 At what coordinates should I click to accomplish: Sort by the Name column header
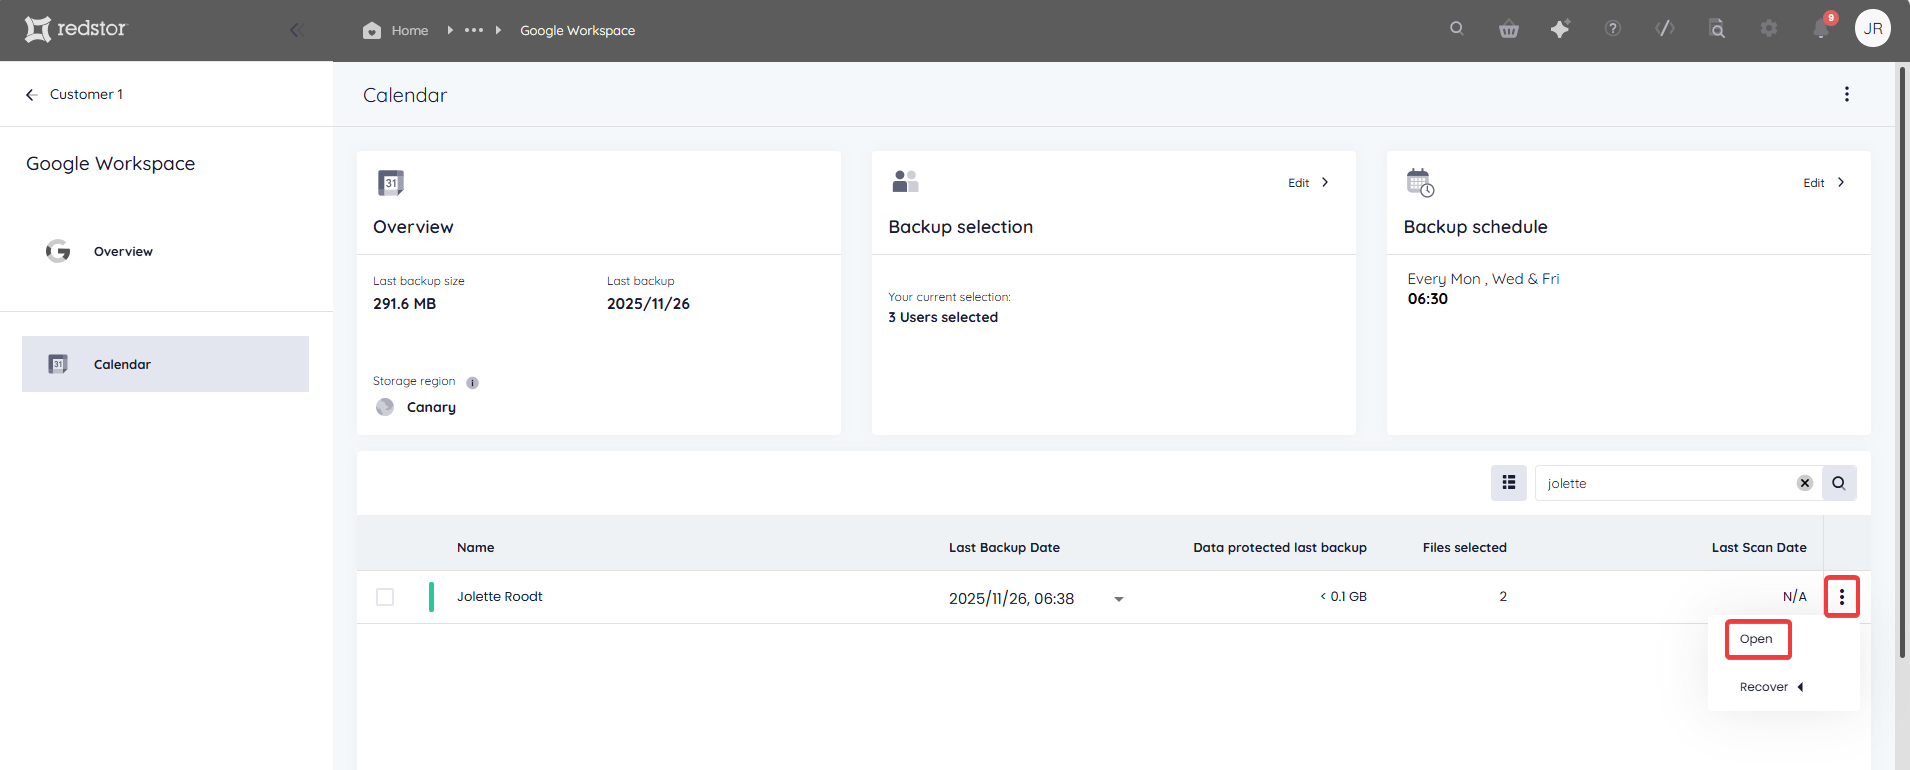point(476,548)
